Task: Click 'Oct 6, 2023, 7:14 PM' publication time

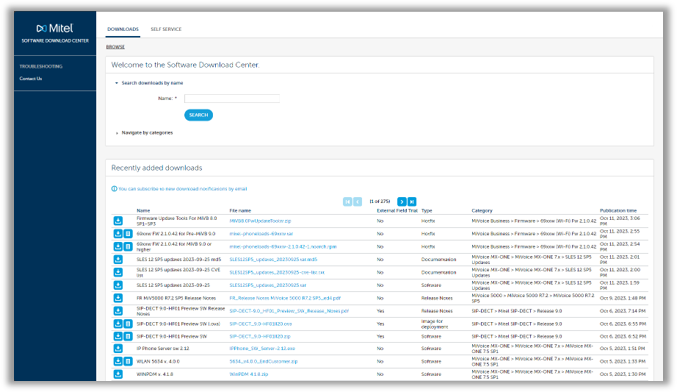Action: (623, 311)
